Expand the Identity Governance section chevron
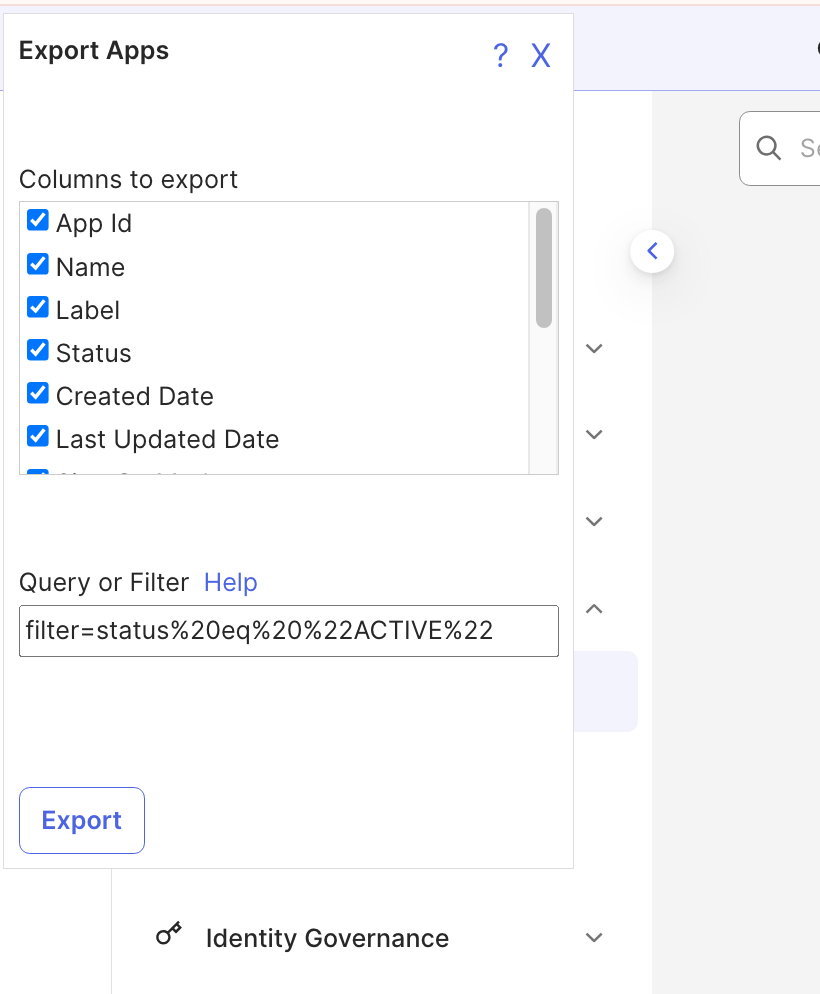Screen dimensions: 820x994 pos(594,938)
